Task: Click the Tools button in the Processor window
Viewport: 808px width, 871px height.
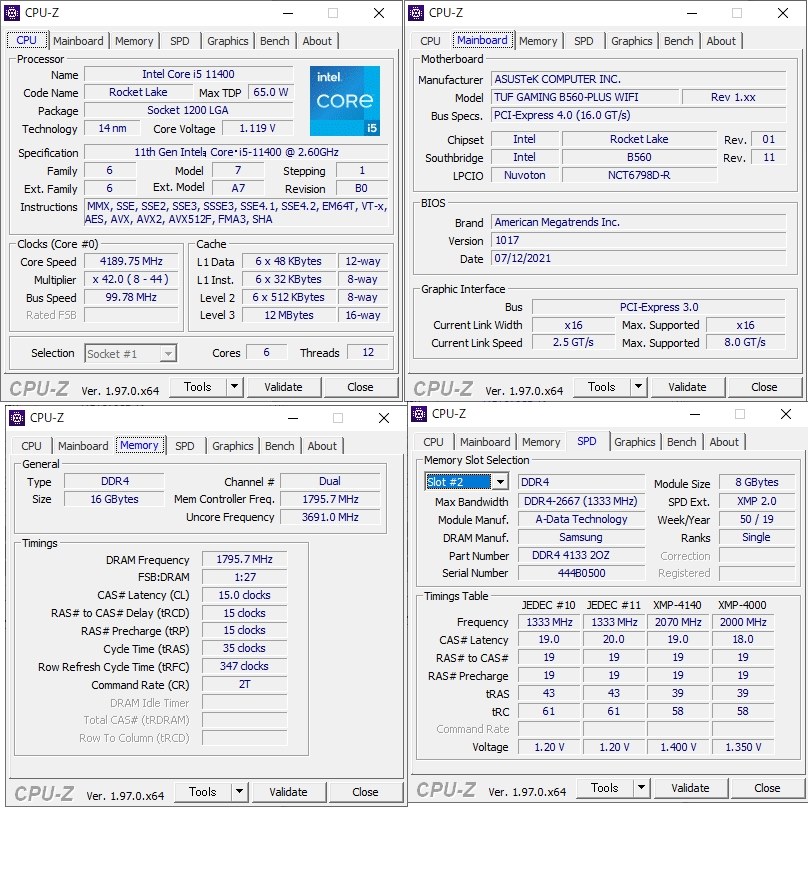Action: [198, 387]
